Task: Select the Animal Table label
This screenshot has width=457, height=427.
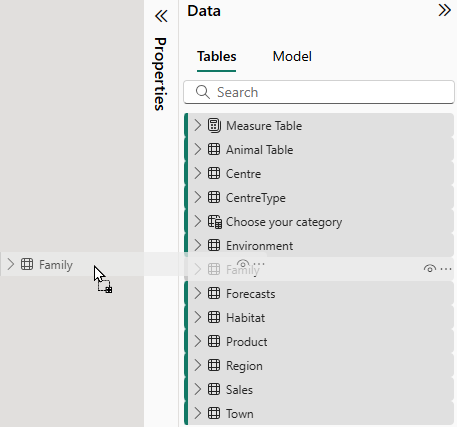Action: click(x=260, y=150)
